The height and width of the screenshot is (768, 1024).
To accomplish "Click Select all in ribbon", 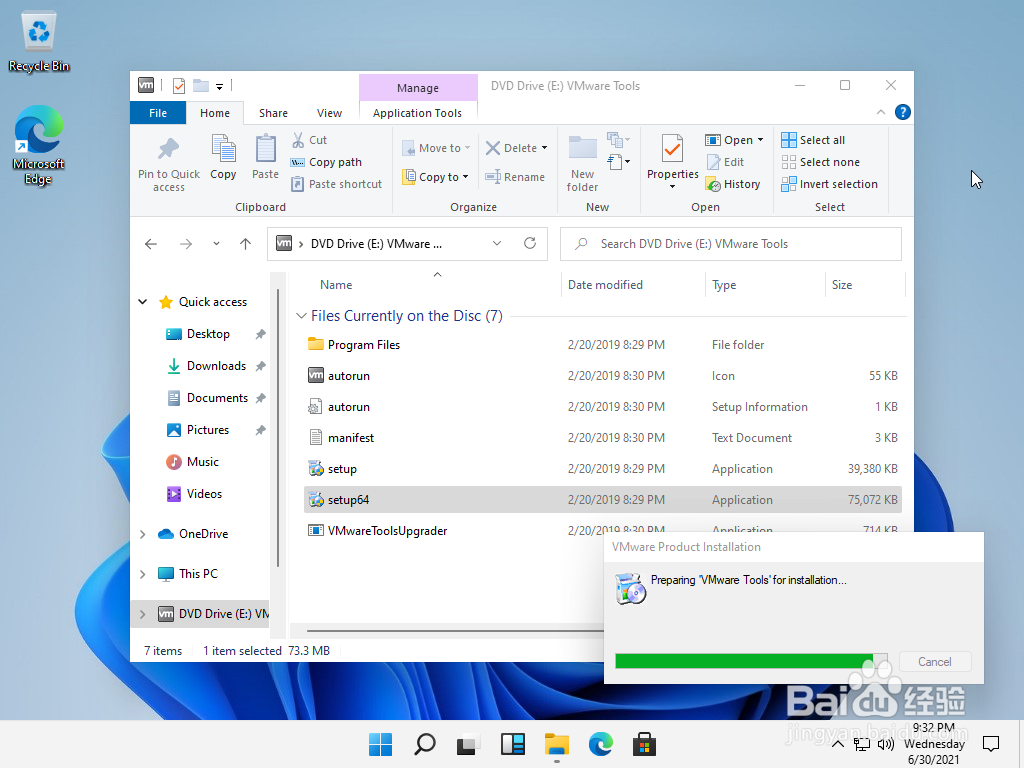I will [812, 140].
